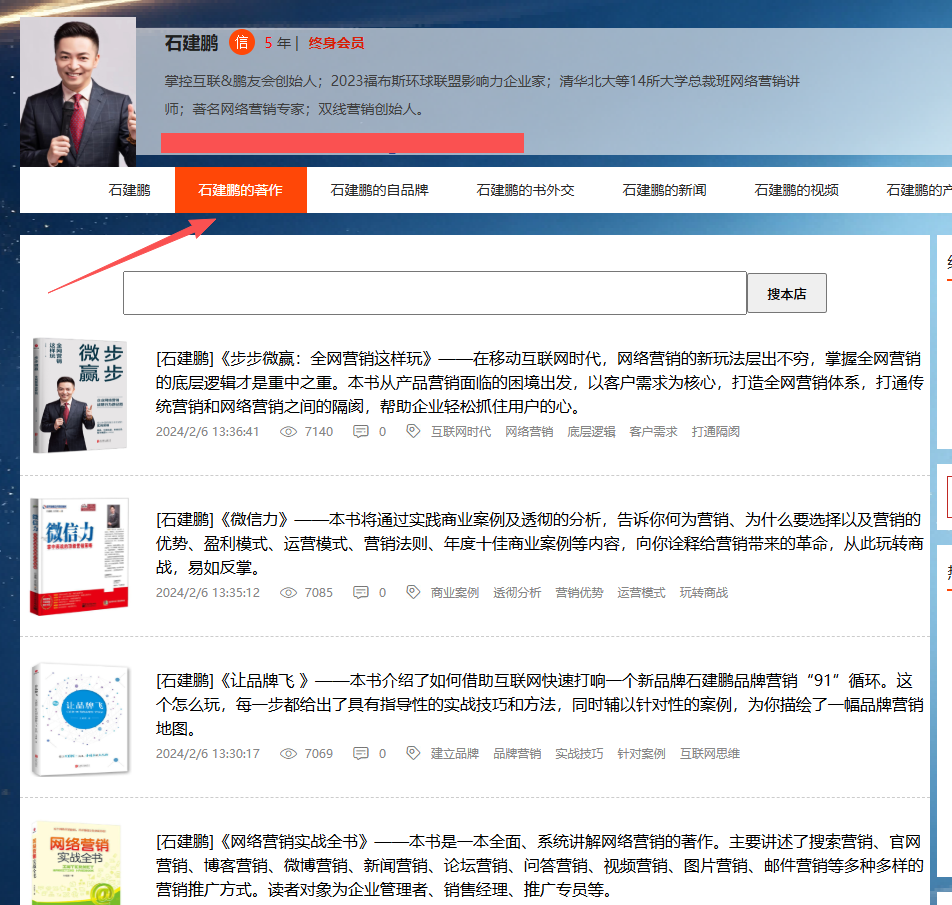The height and width of the screenshot is (905, 952).
Task: Click timestamp 2024/2/6 13:35:12
Action: (208, 592)
